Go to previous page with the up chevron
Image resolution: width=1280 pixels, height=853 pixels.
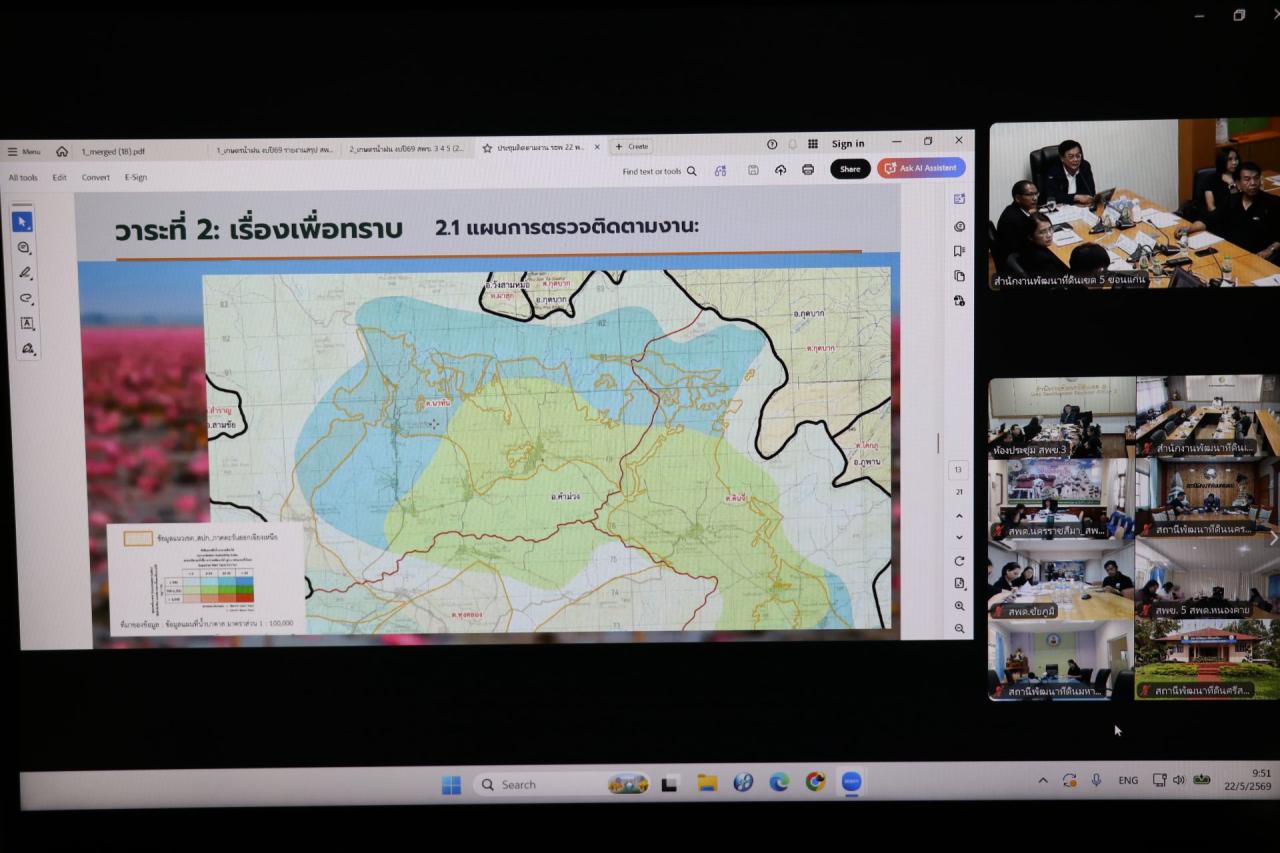point(960,516)
